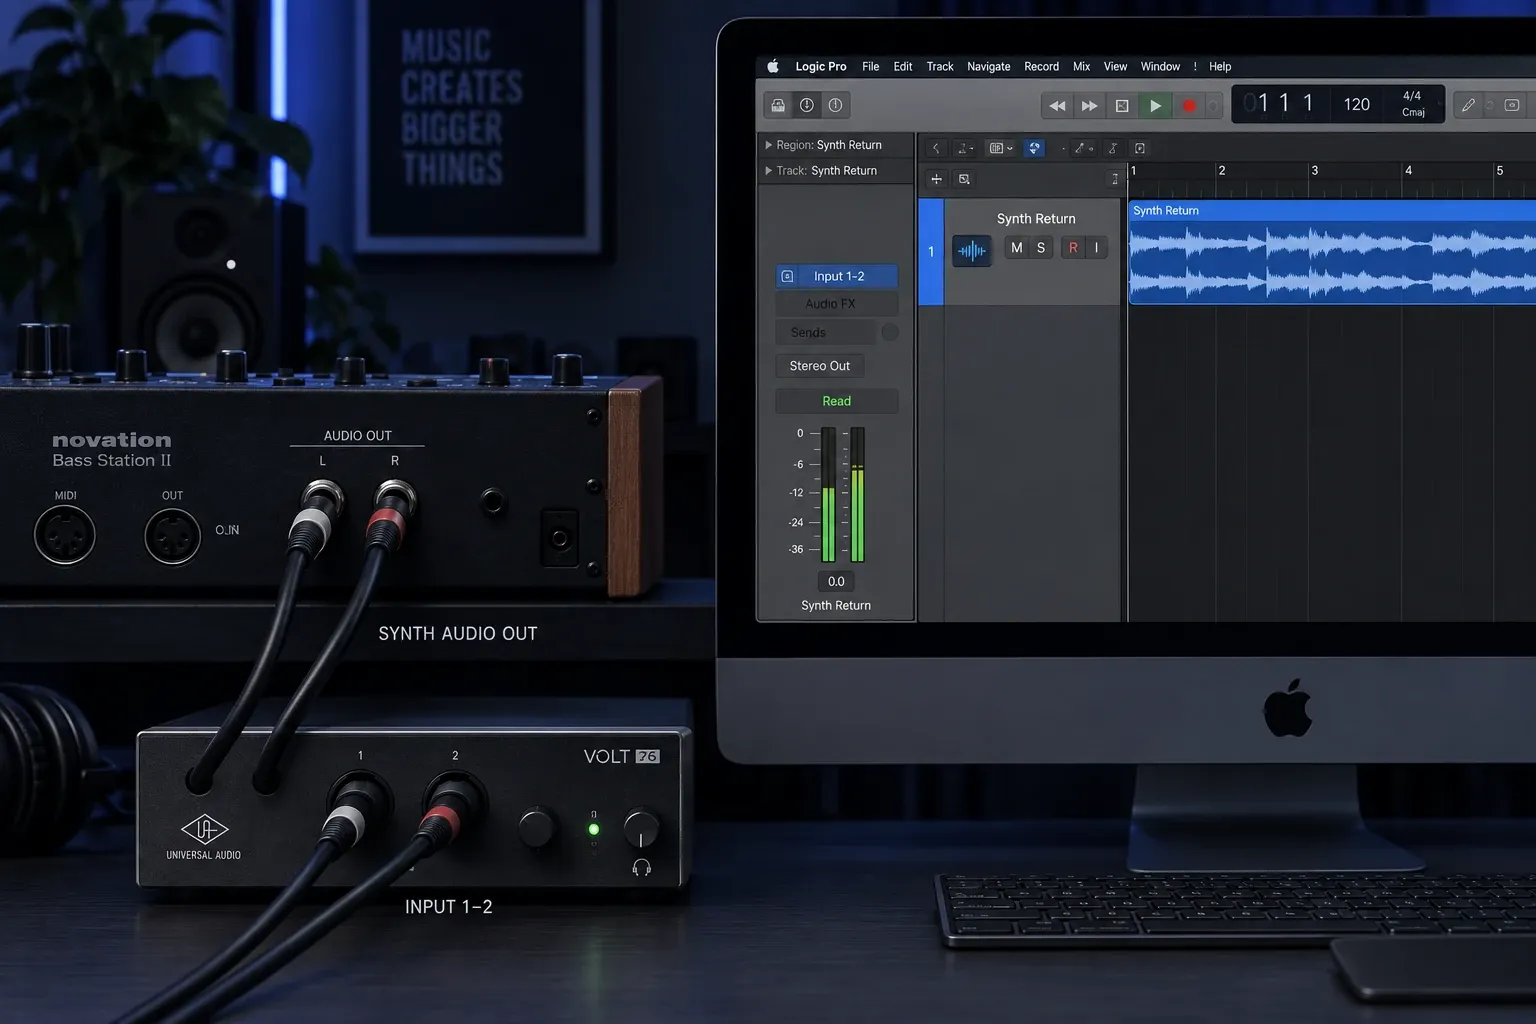The width and height of the screenshot is (1536, 1024).
Task: Click bar 3 on the ruler
Action: click(x=1315, y=171)
